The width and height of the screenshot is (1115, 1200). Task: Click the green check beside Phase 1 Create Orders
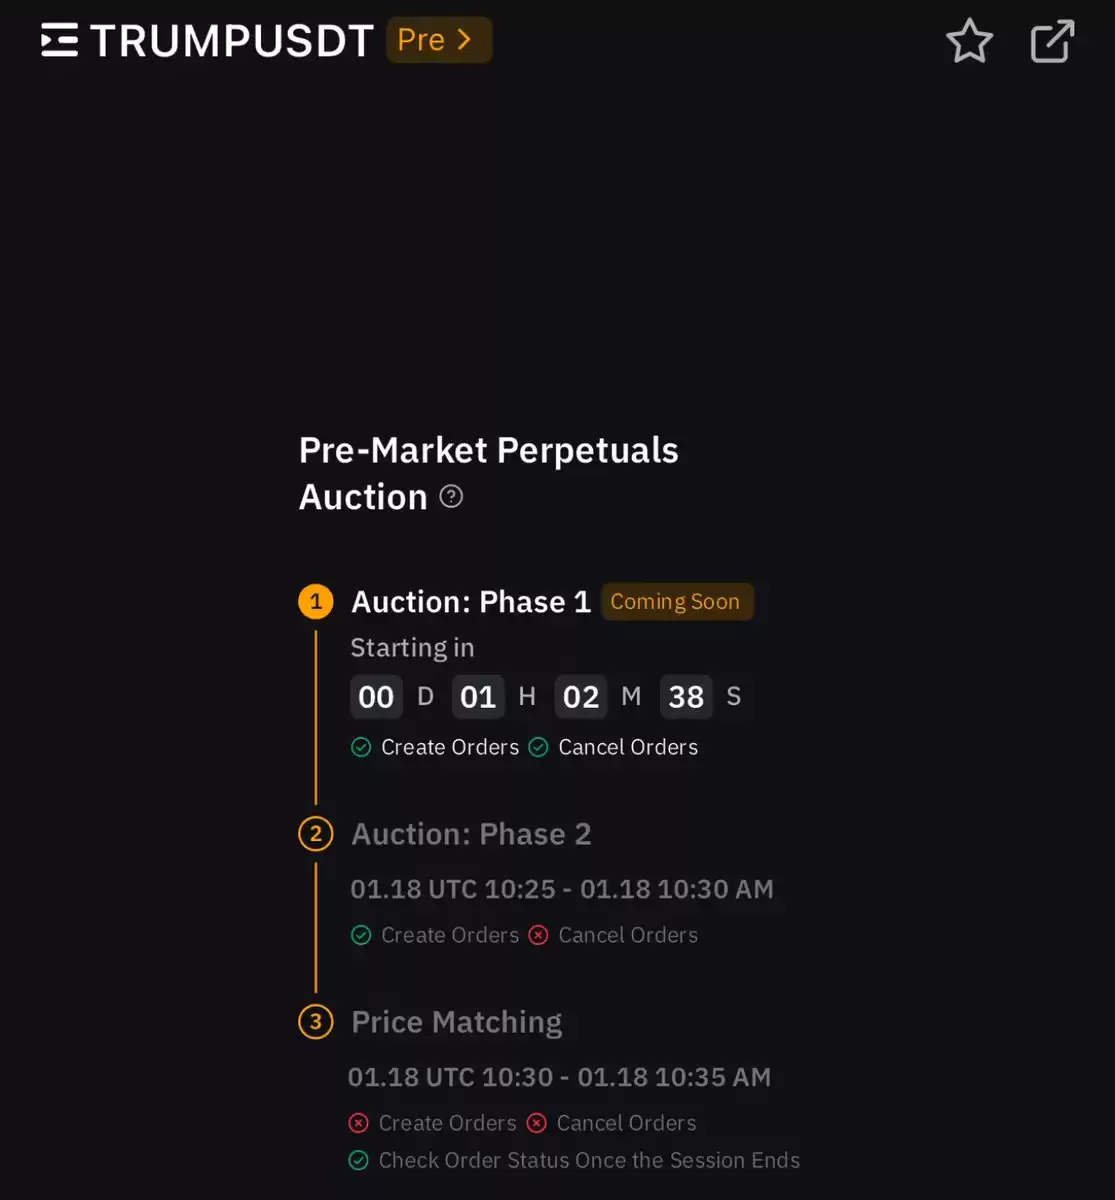(x=361, y=747)
